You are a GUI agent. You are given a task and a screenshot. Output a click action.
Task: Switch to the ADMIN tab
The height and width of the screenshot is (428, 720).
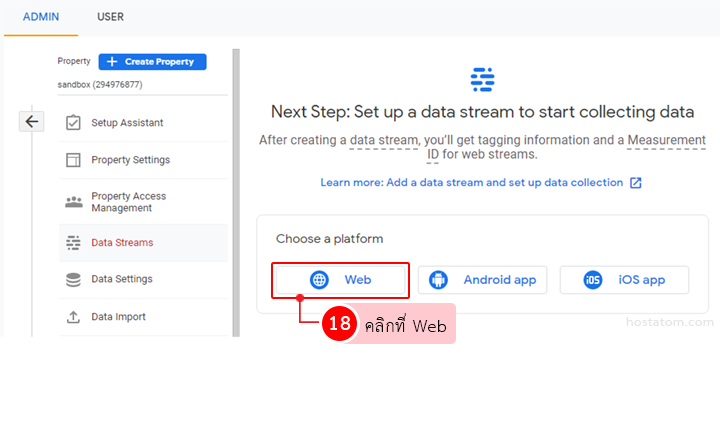41,17
